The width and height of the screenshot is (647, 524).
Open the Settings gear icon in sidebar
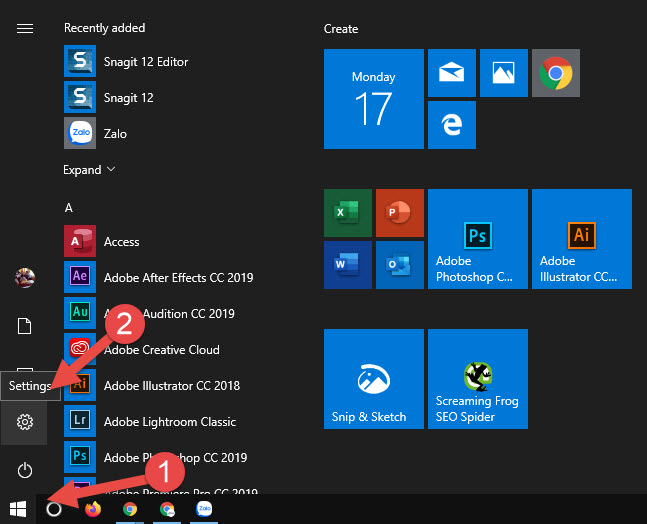tap(24, 423)
